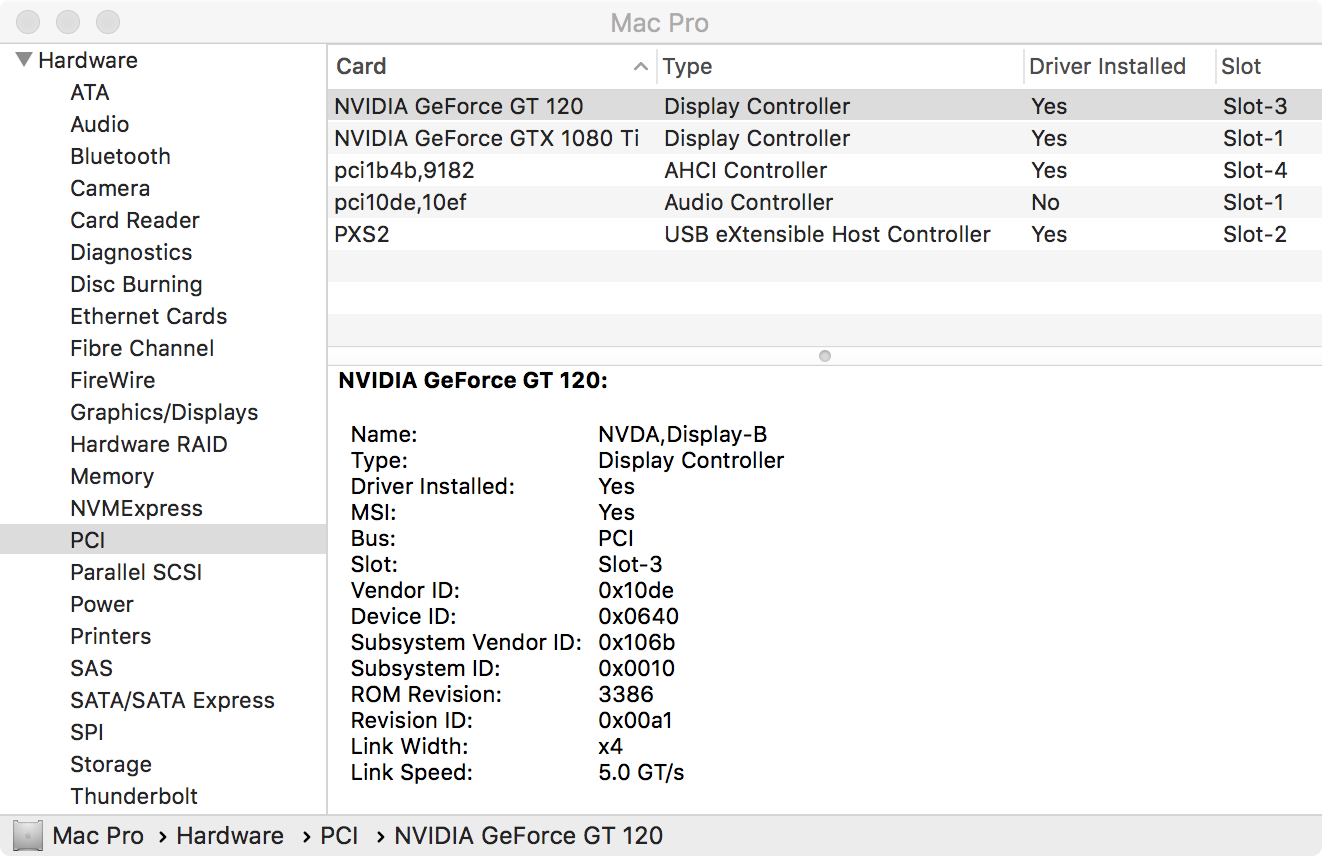Select Thunderbolt in the sidebar
The width and height of the screenshot is (1322, 856).
click(x=134, y=796)
